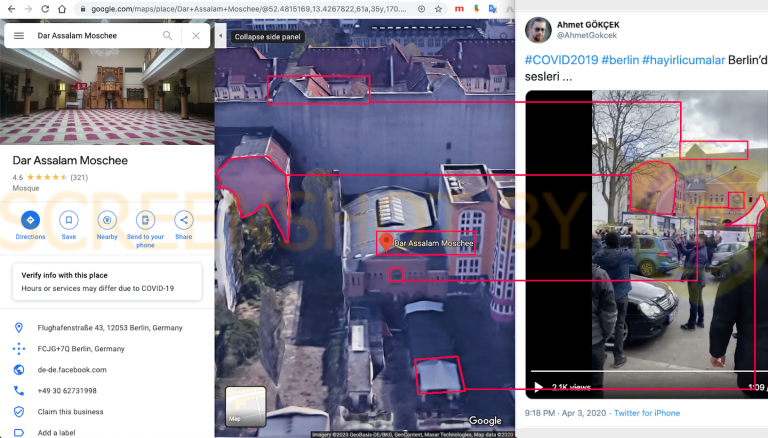This screenshot has height=438, width=768.
Task: Click 'Verify info with this place' card
Action: (x=107, y=282)
